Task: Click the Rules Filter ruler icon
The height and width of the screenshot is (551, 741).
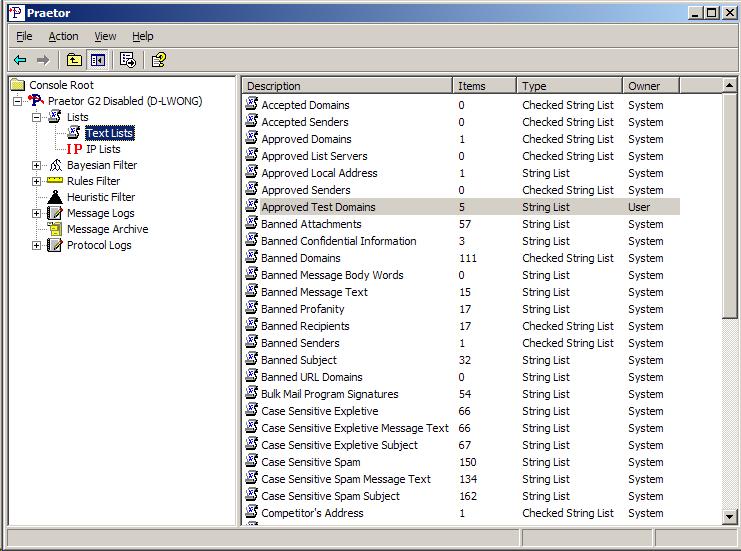Action: click(55, 181)
